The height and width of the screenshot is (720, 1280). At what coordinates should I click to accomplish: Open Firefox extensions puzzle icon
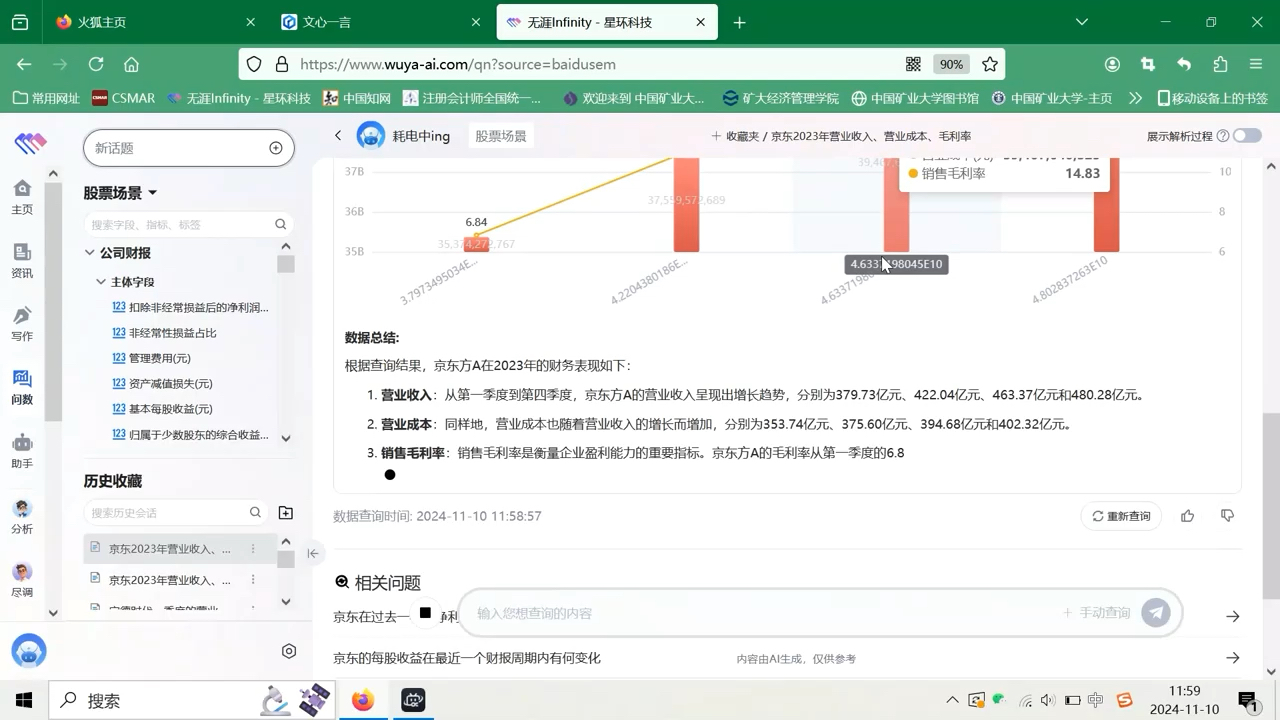1220,64
